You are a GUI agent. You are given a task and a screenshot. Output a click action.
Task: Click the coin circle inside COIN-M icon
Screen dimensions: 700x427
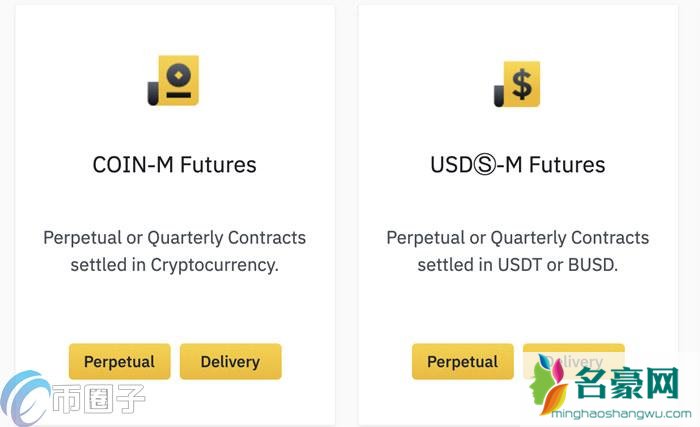tap(179, 75)
